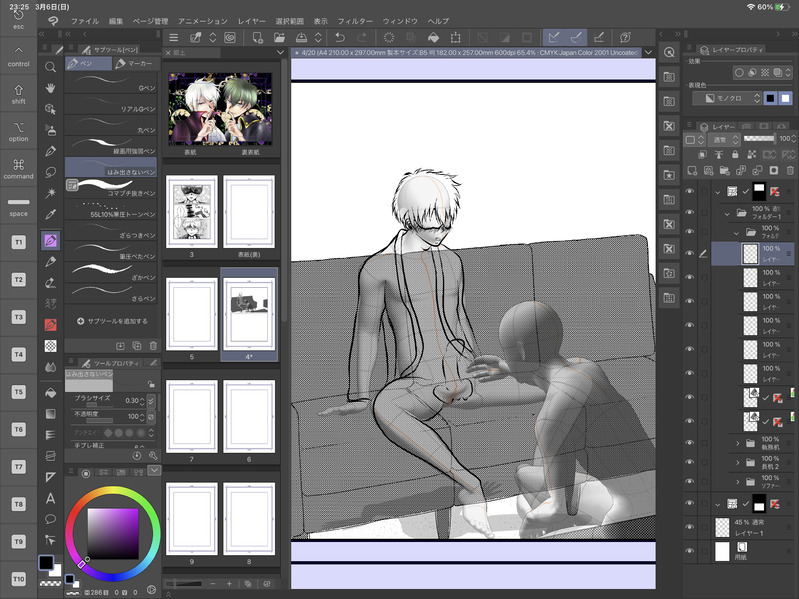Click the redo arrow in command bar
This screenshot has height=599, width=799.
(x=362, y=37)
